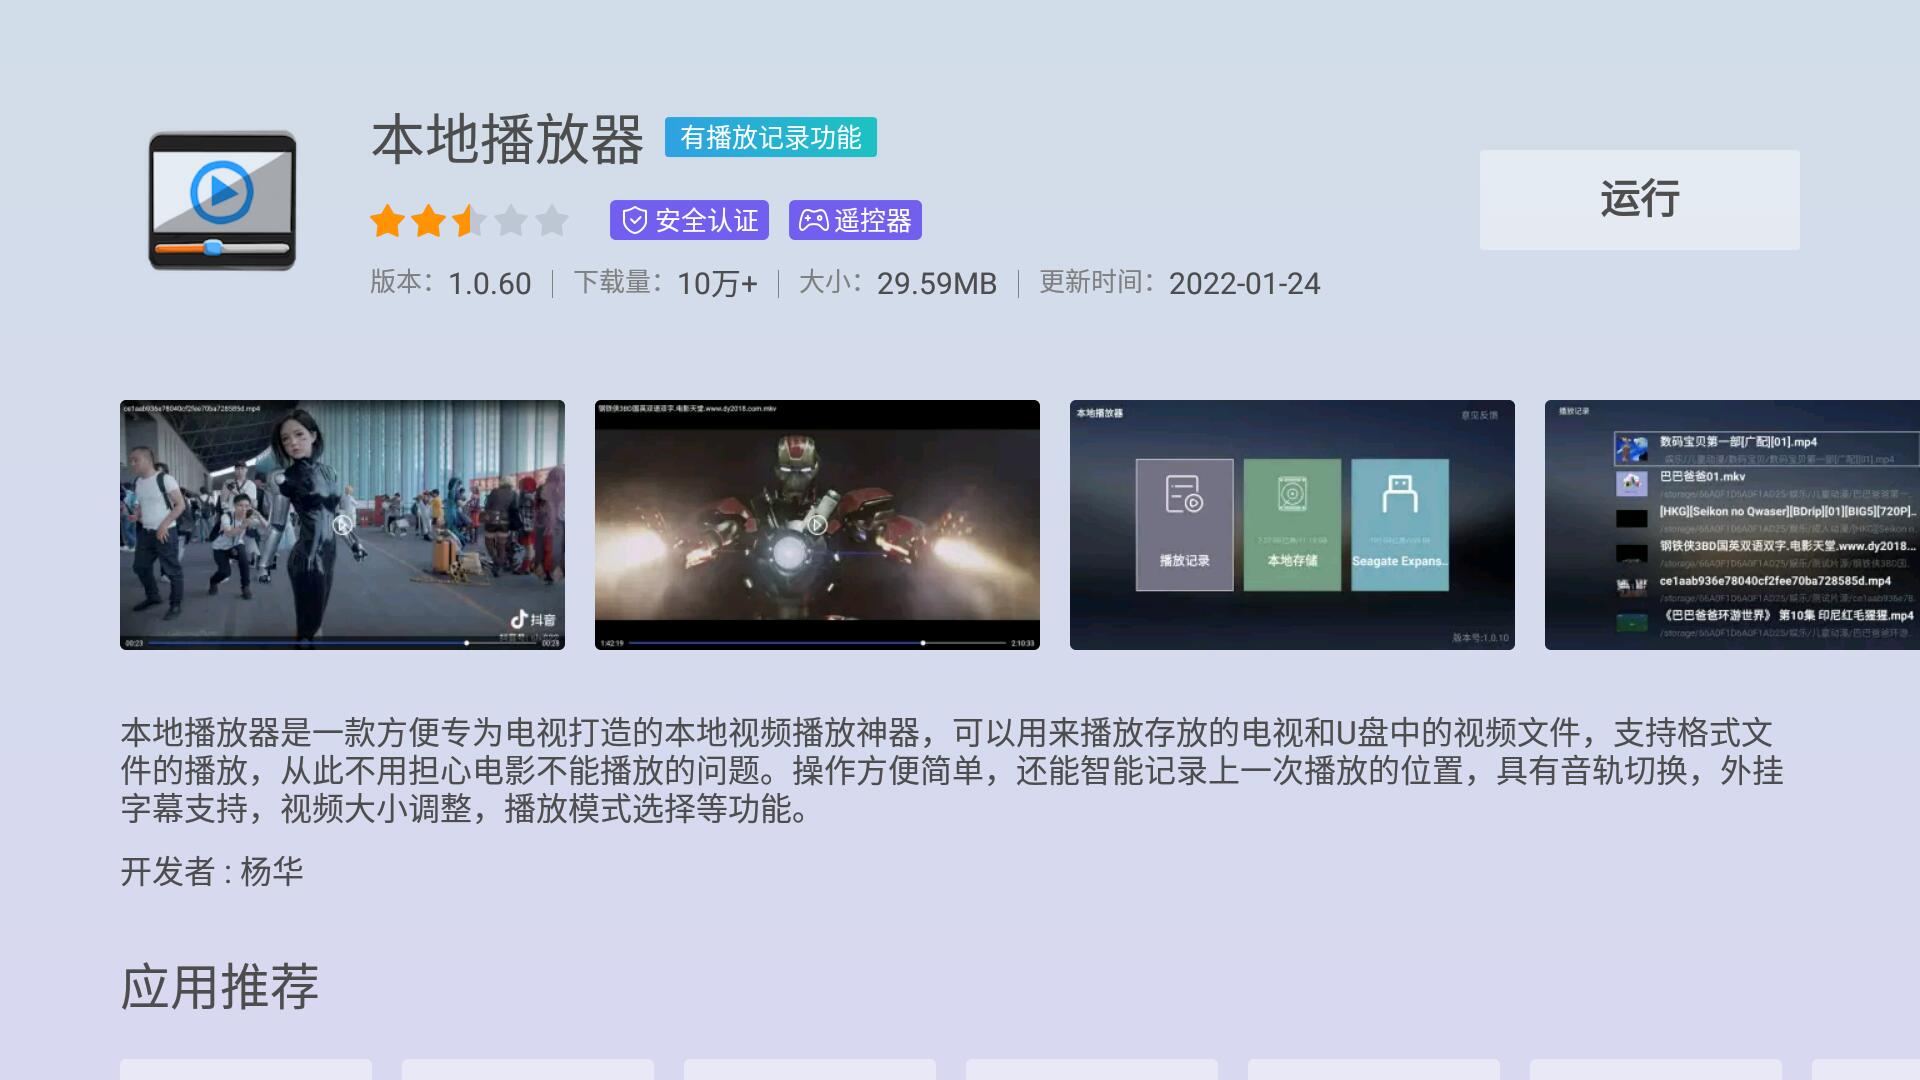
Task: Click the app description paragraph
Action: tap(950, 770)
